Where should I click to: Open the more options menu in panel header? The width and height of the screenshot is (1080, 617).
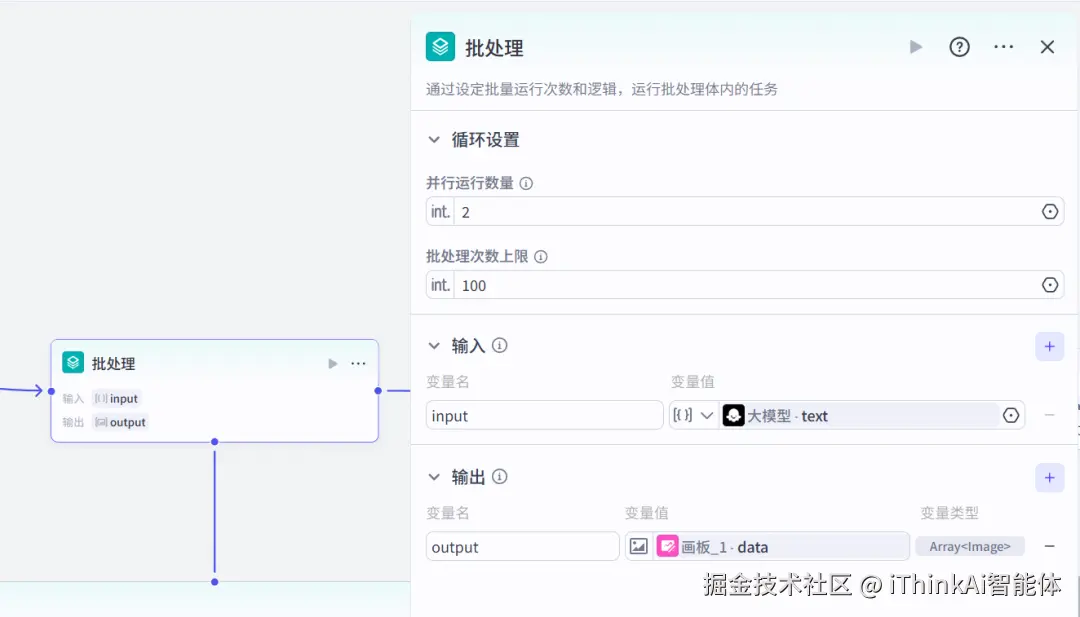1003,46
